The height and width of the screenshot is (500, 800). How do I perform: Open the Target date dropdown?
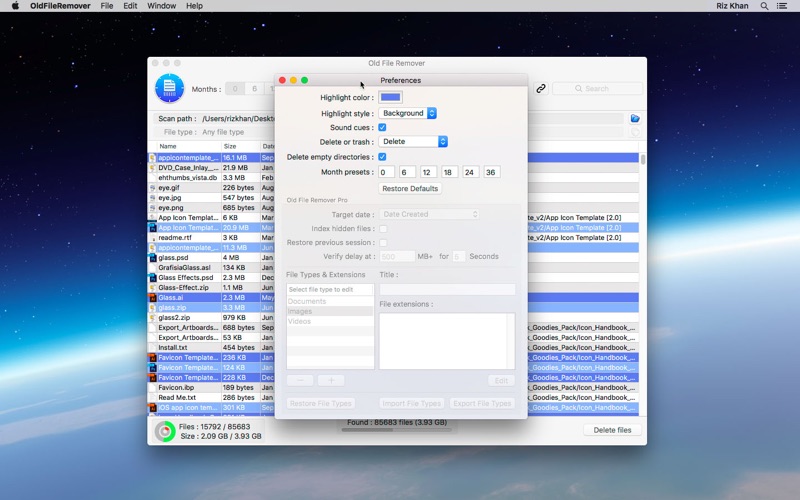point(429,214)
